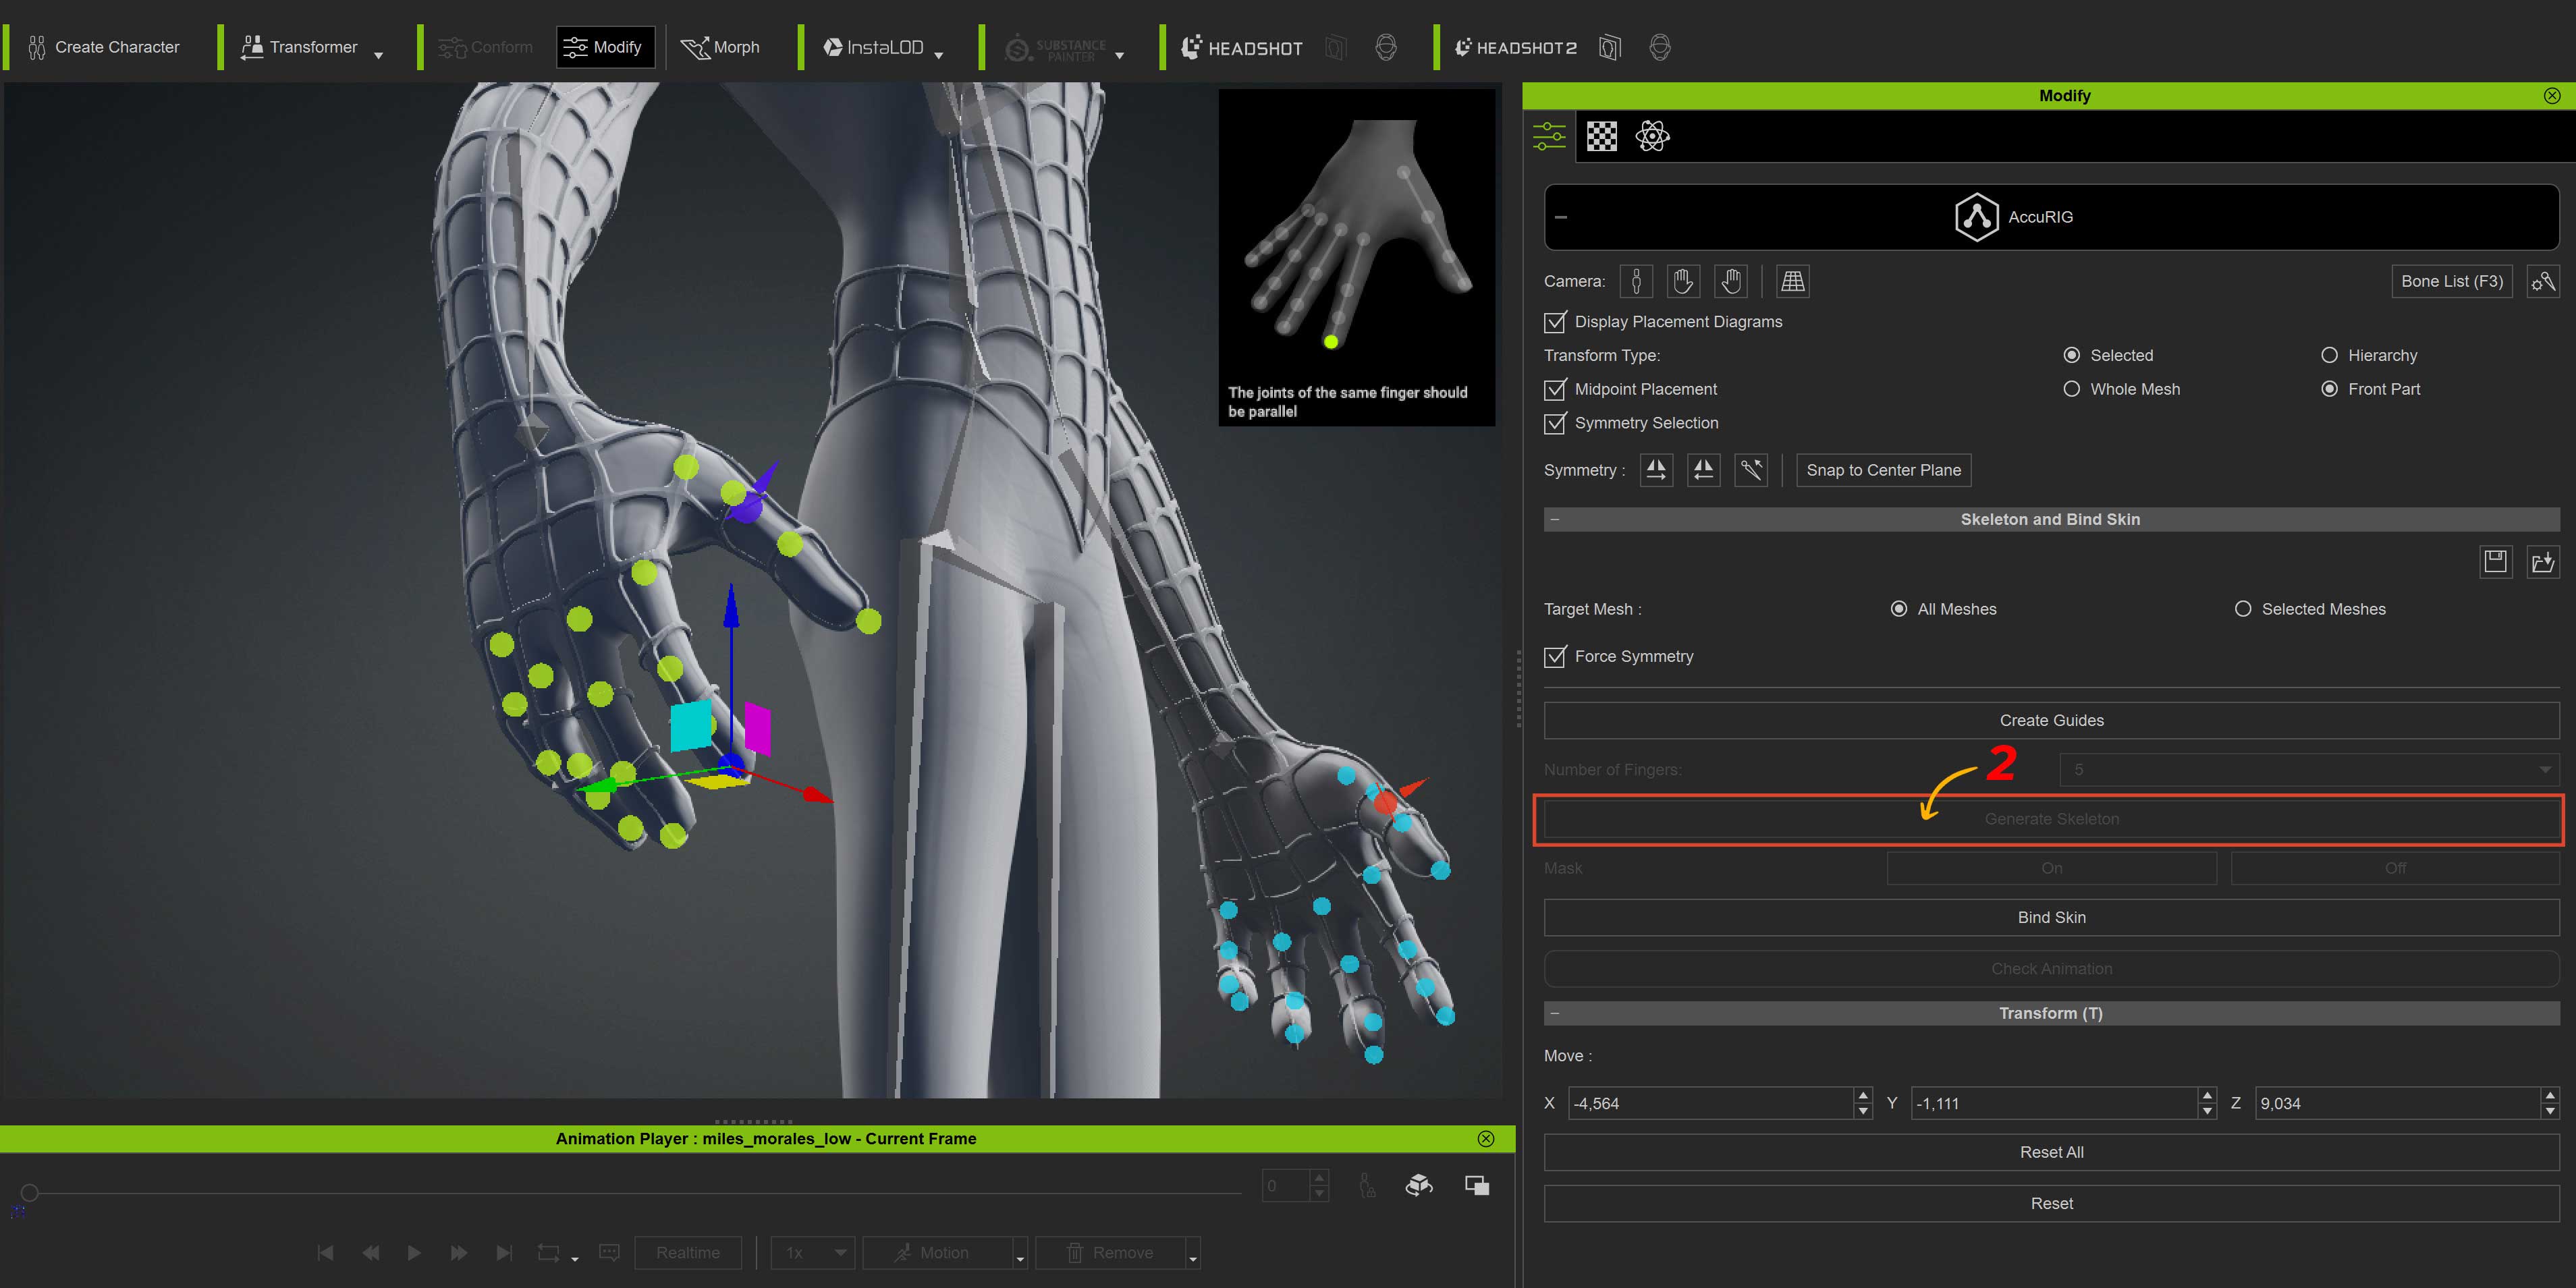Screen dimensions: 2576x1288
Task: Select the full body camera view icon
Action: 1636,281
